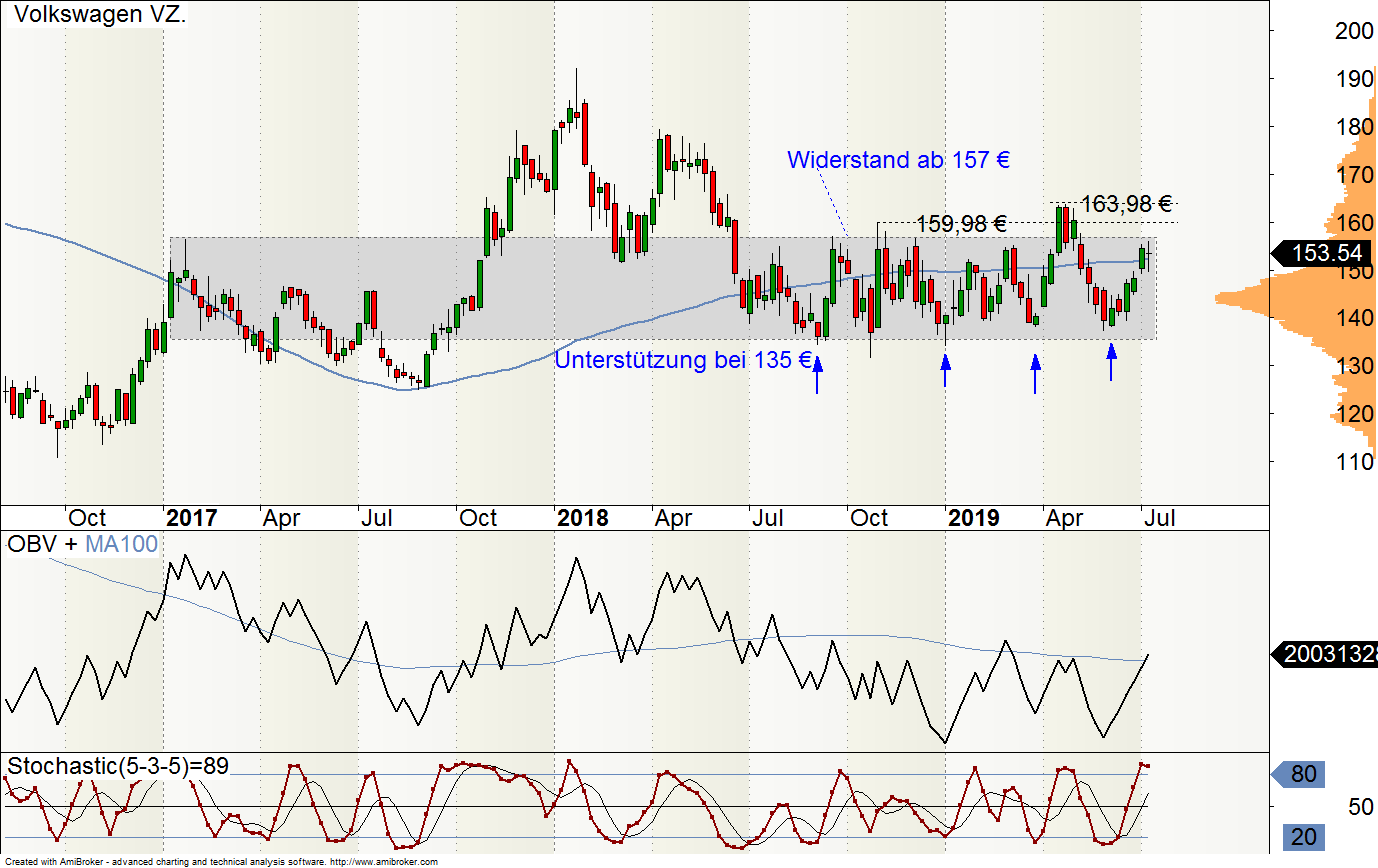Click the 'Volkswagen VZ.' chart title
This screenshot has width=1378, height=868.
(99, 15)
